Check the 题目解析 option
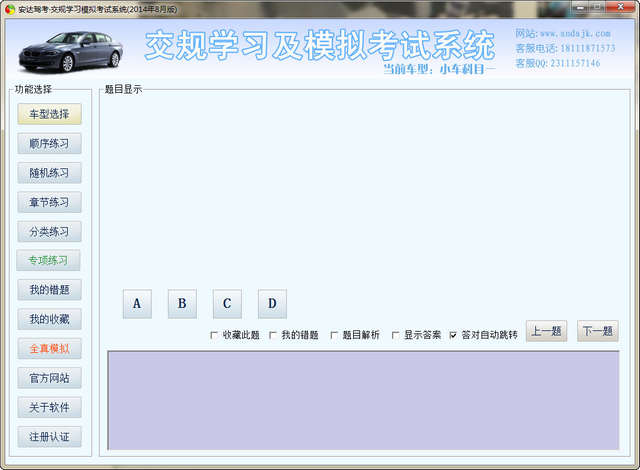Image resolution: width=640 pixels, height=470 pixels. (334, 335)
